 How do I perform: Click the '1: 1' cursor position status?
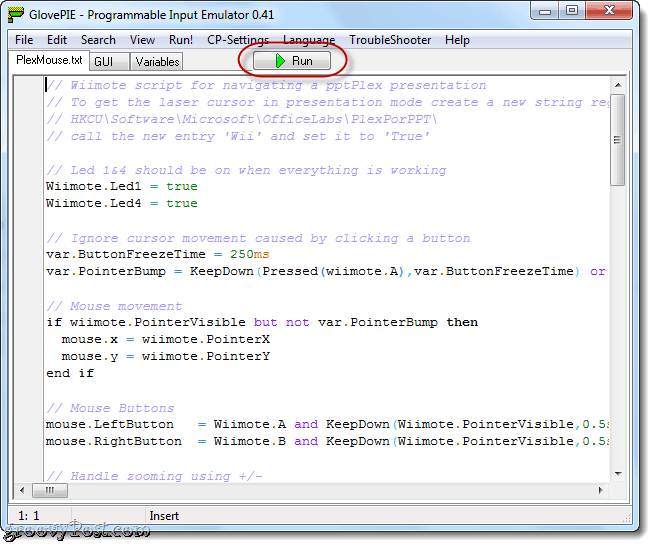pyautogui.click(x=29, y=516)
